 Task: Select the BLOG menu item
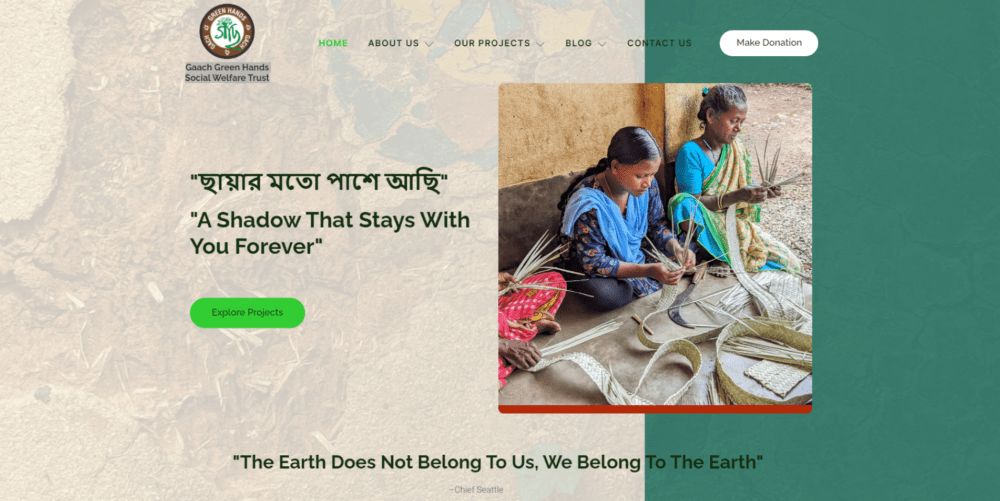[578, 43]
